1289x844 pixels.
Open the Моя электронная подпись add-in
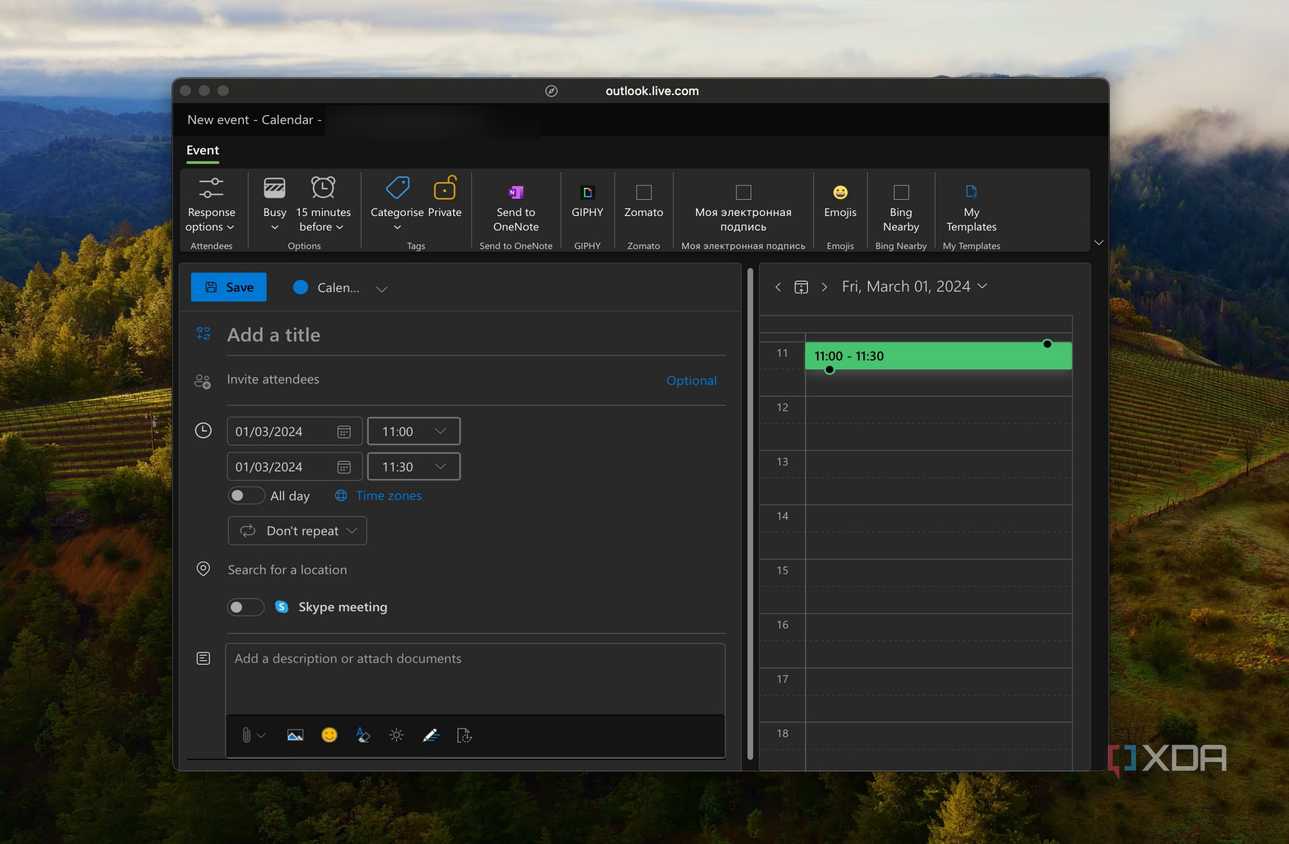[x=743, y=207]
